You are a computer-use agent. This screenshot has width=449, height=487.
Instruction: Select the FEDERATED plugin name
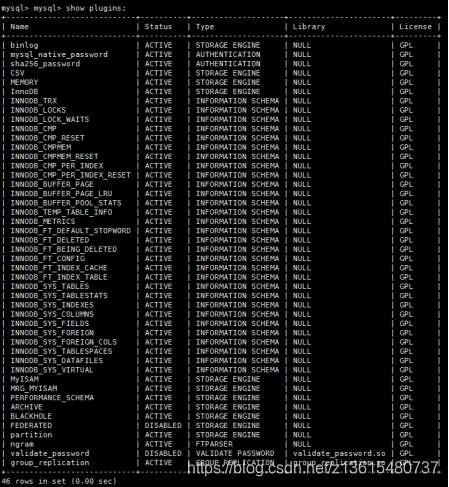31,426
